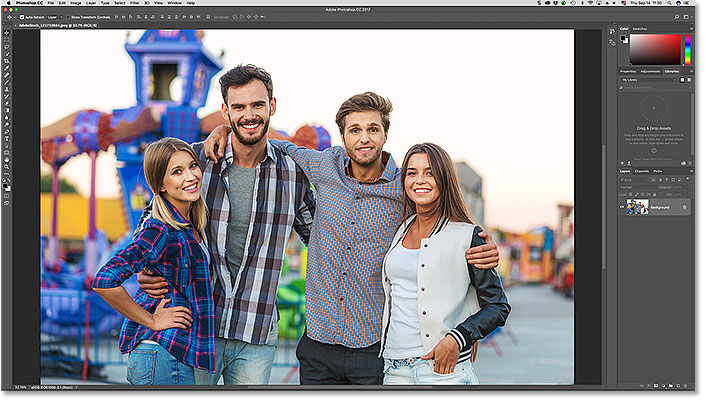Toggle layer filtering switch in Layers panel
This screenshot has width=705, height=400.
click(688, 180)
